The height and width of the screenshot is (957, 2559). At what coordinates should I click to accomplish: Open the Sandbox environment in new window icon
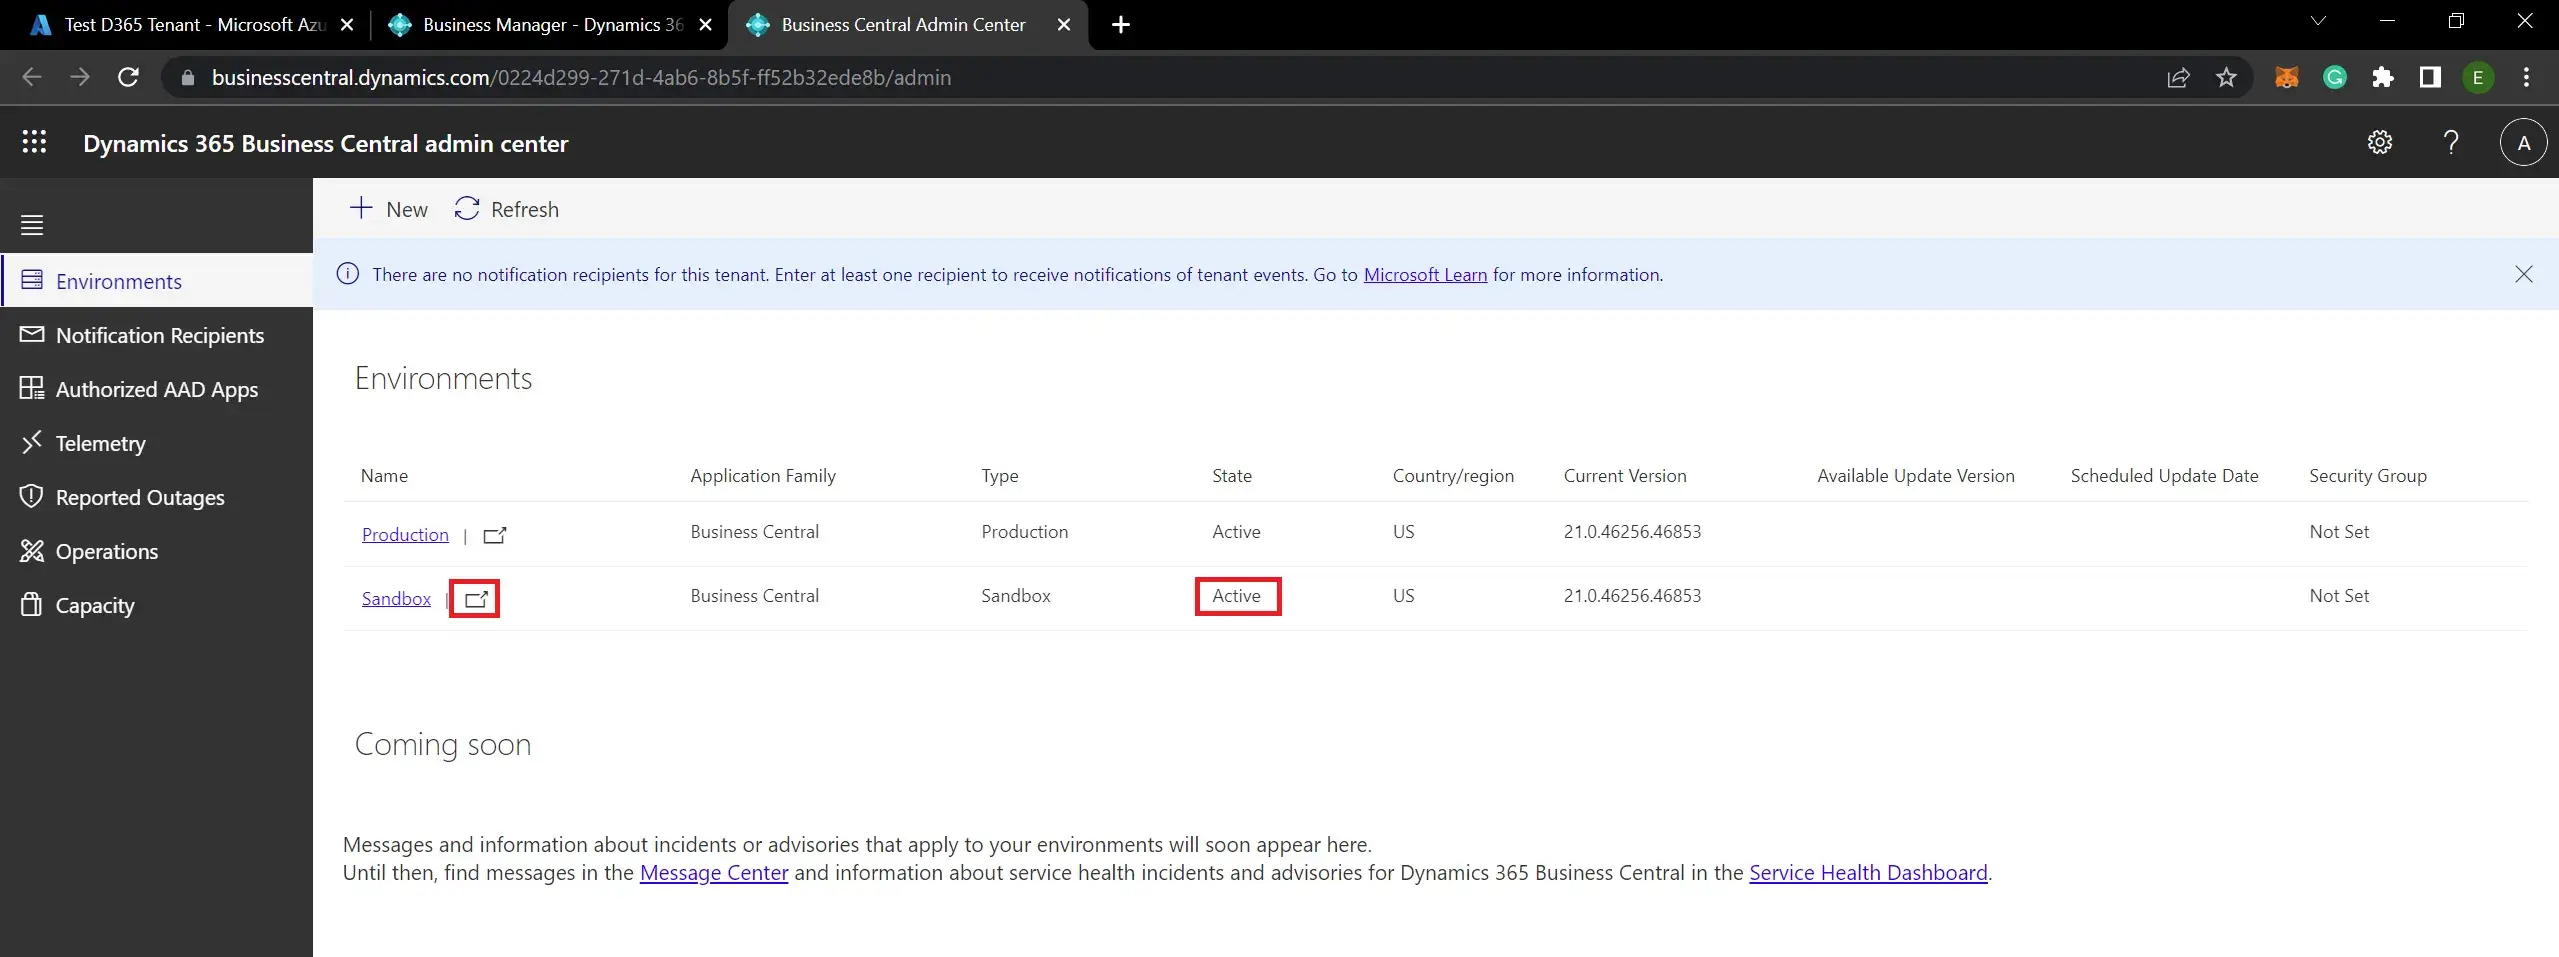(476, 599)
